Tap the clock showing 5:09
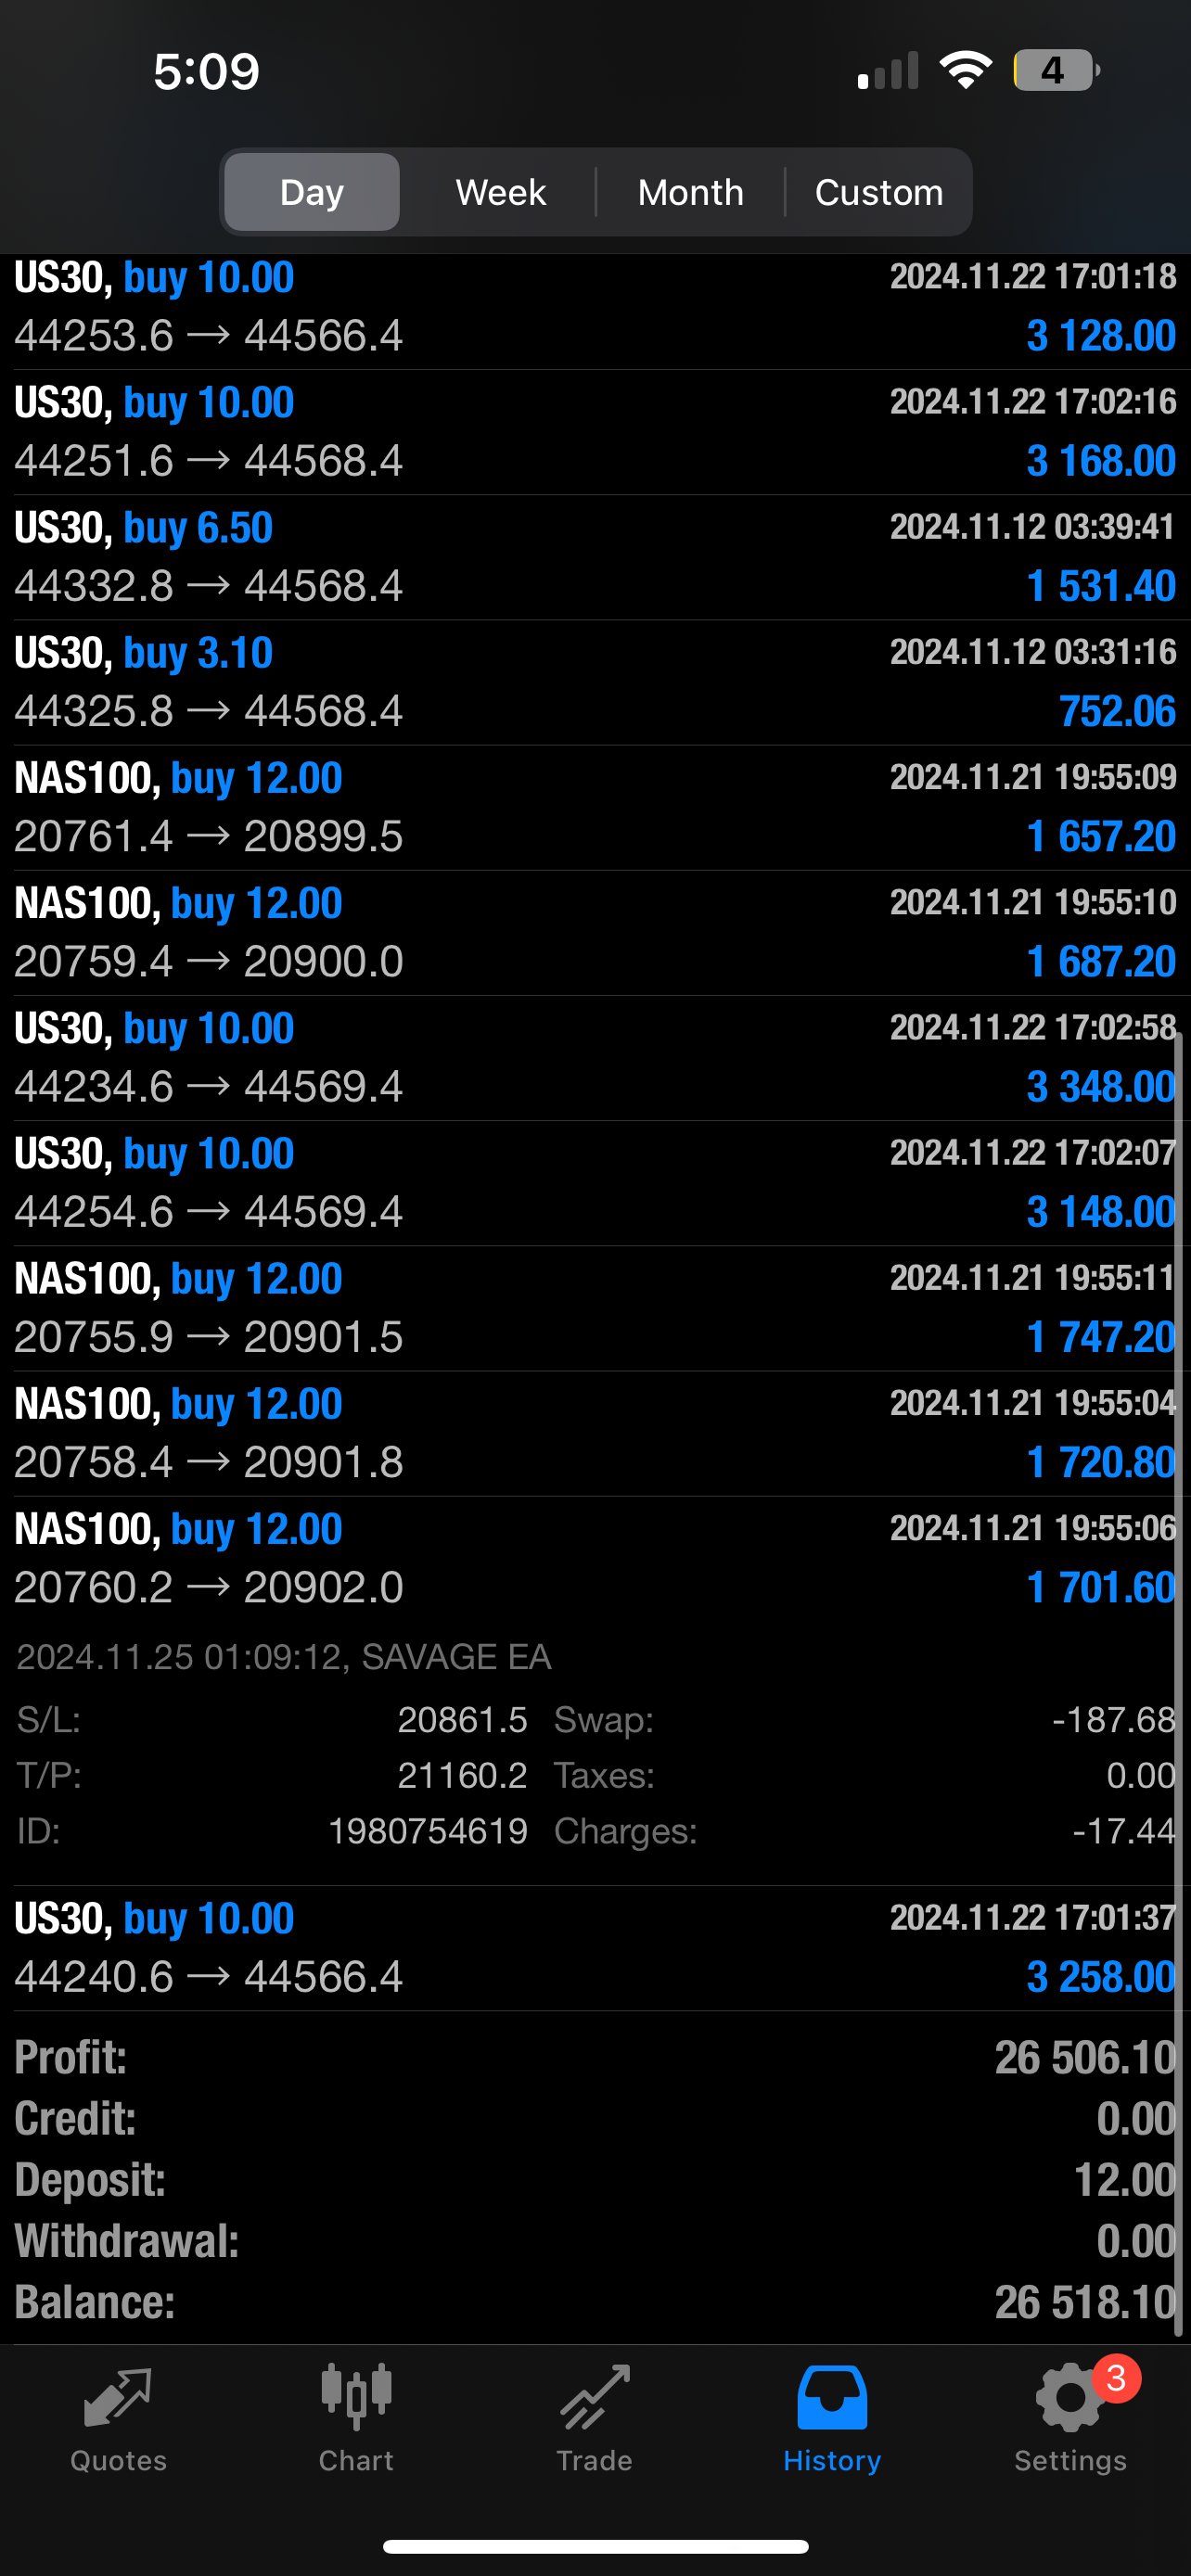This screenshot has width=1191, height=2576. (x=206, y=71)
